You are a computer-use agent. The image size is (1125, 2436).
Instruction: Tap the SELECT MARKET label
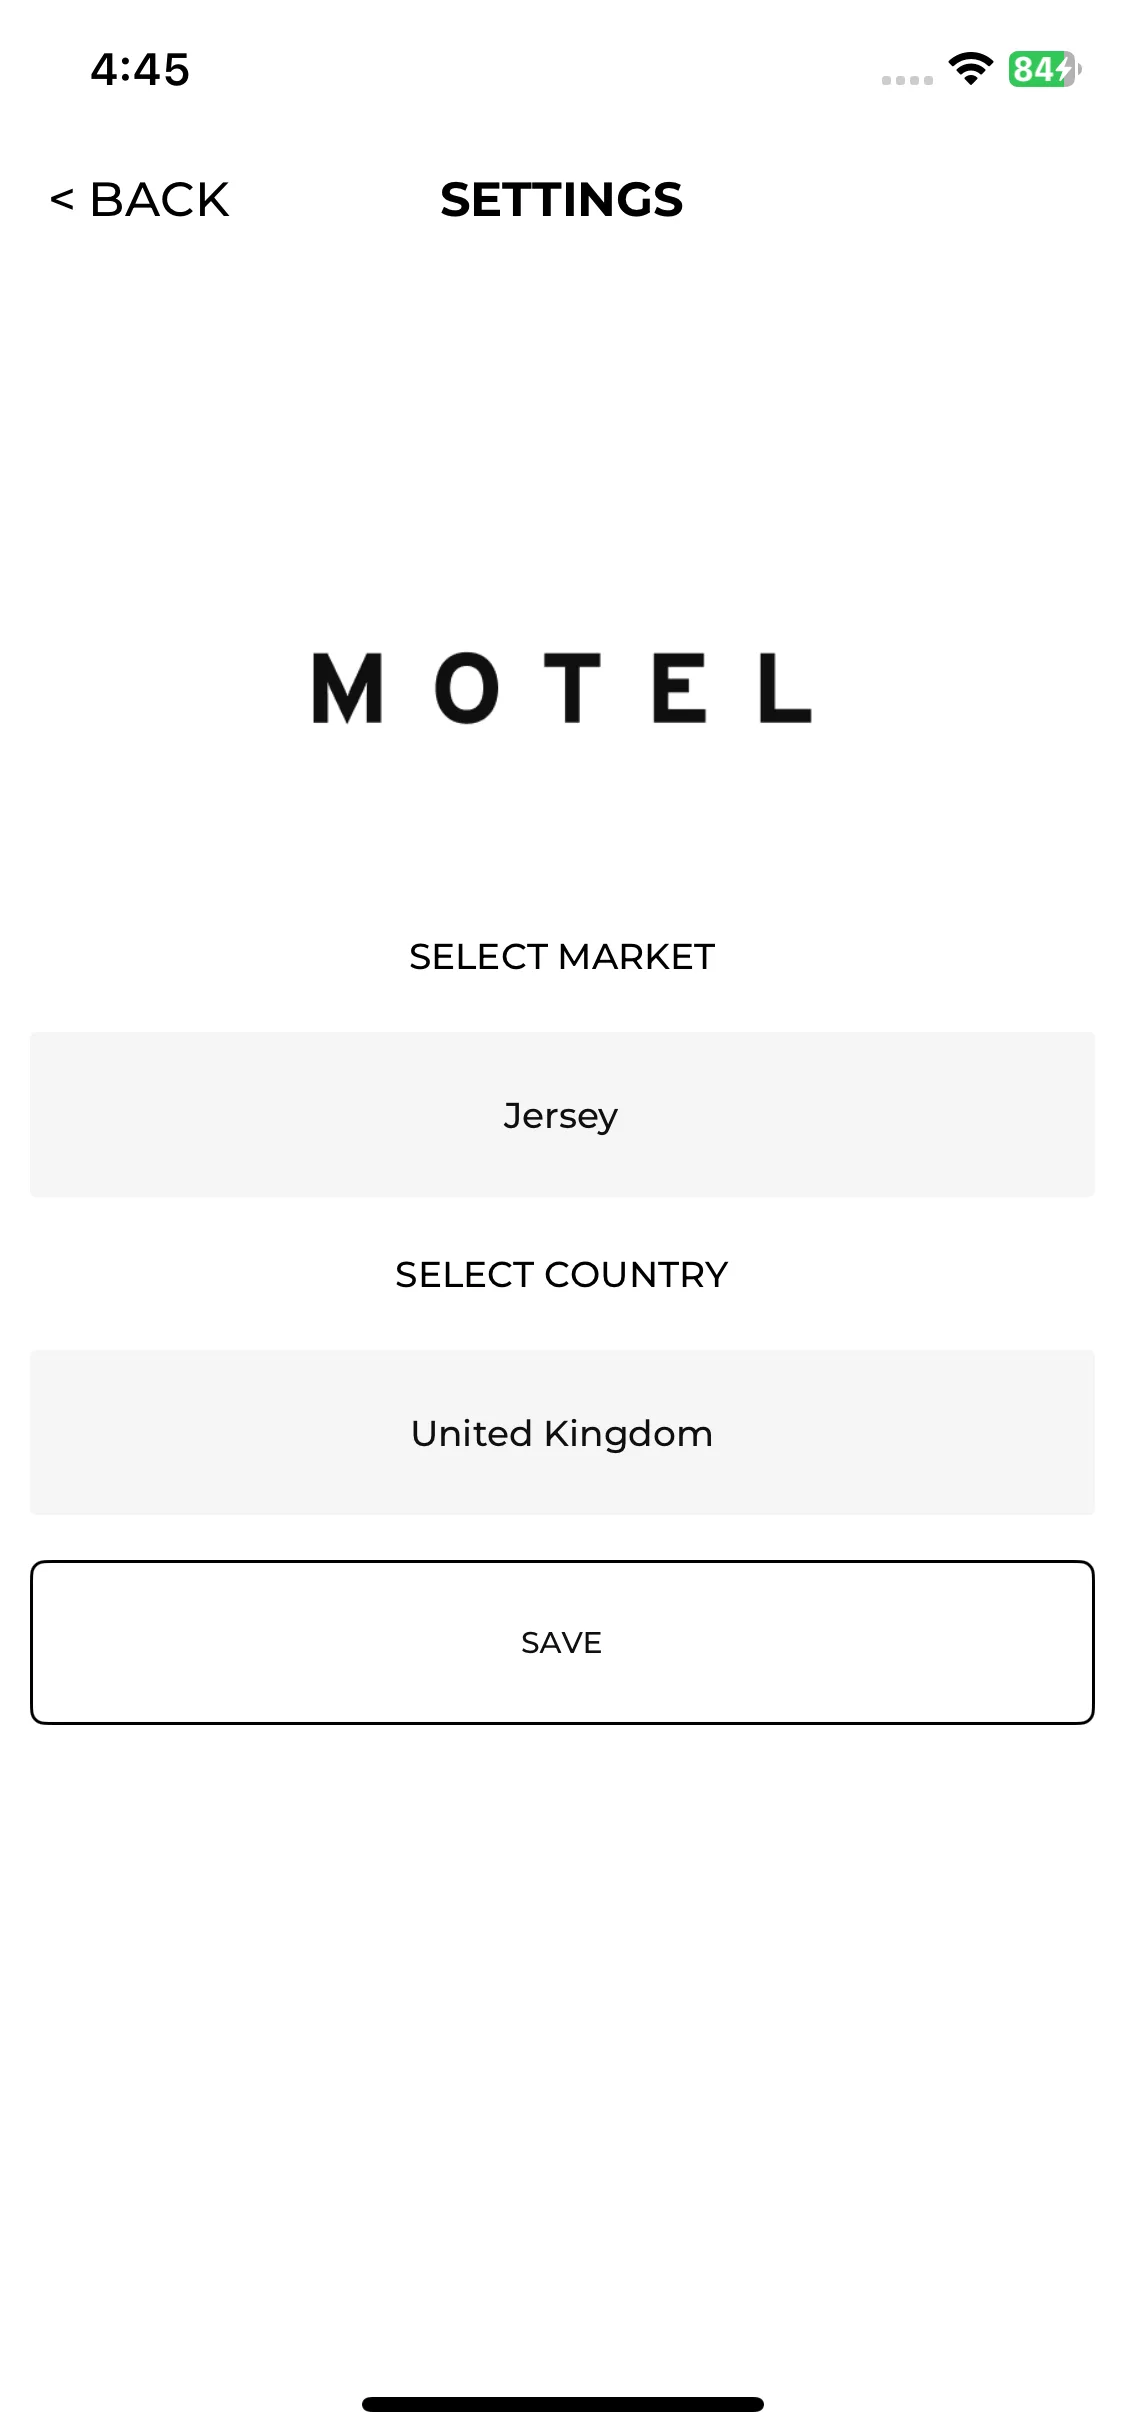coord(562,957)
